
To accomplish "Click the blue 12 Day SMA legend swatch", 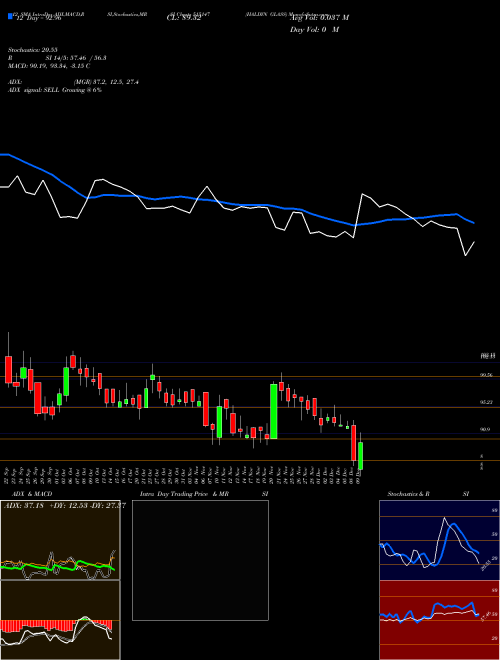I will coord(10,16).
